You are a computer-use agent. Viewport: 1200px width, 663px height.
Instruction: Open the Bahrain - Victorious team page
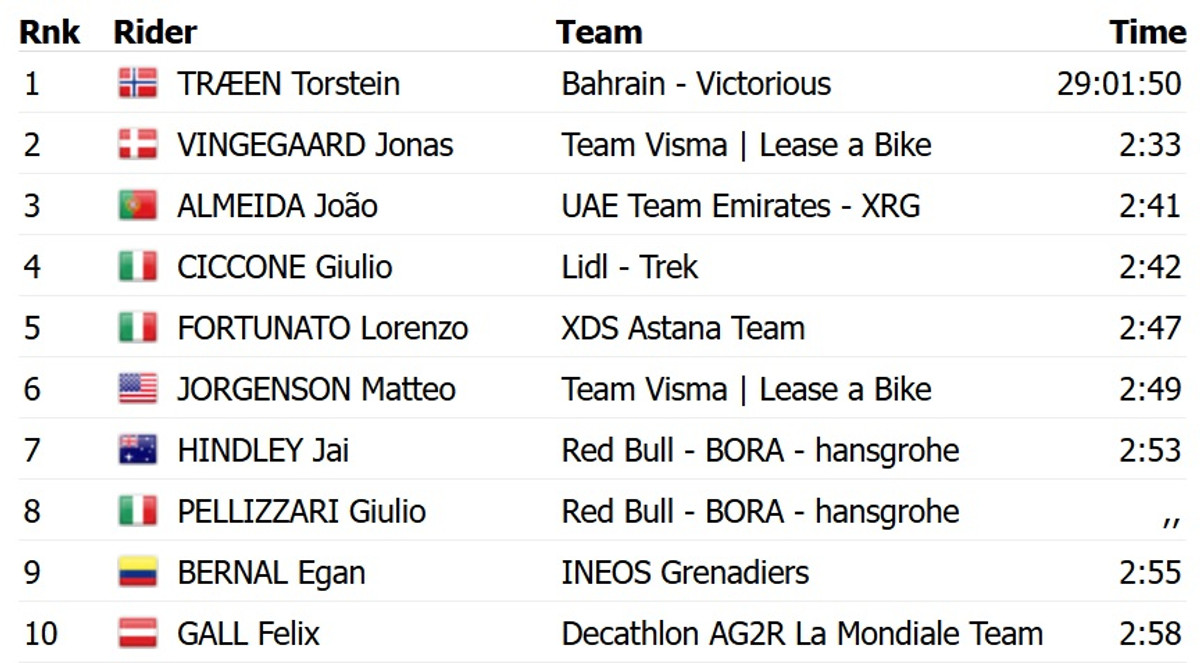click(696, 84)
